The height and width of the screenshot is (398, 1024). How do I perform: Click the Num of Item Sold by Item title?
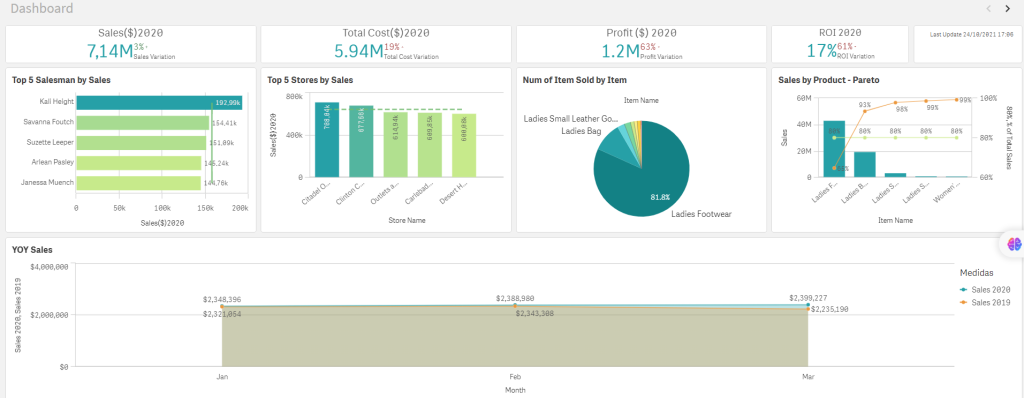(575, 80)
